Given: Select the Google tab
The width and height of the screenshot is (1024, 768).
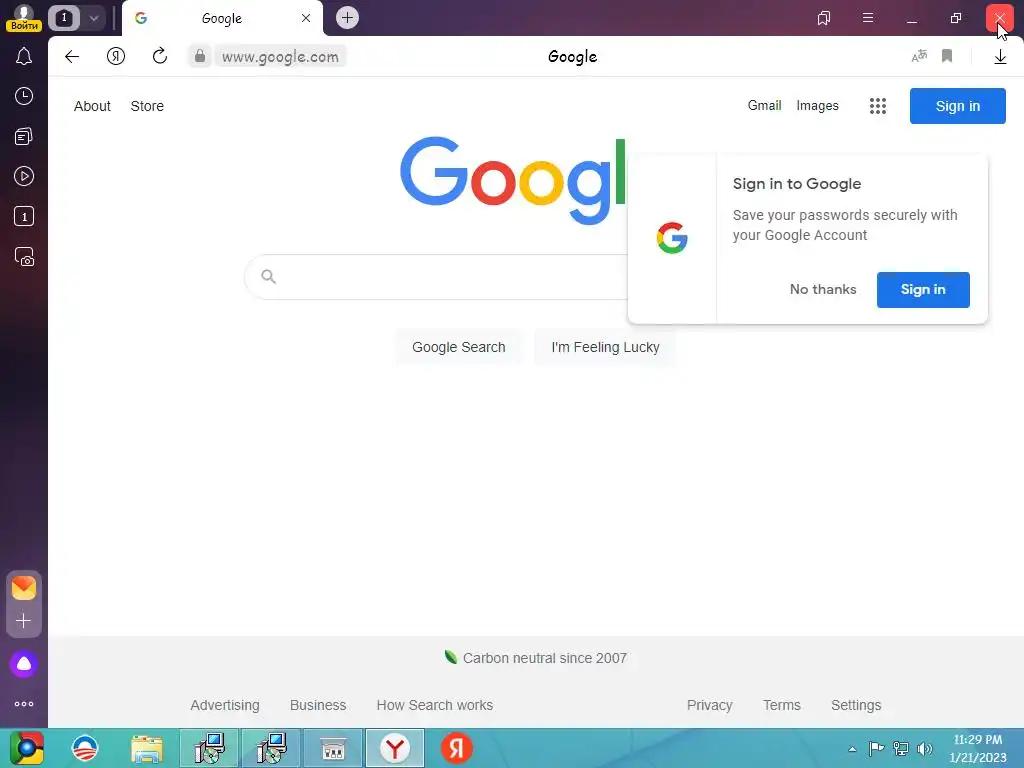Looking at the screenshot, I should point(222,18).
